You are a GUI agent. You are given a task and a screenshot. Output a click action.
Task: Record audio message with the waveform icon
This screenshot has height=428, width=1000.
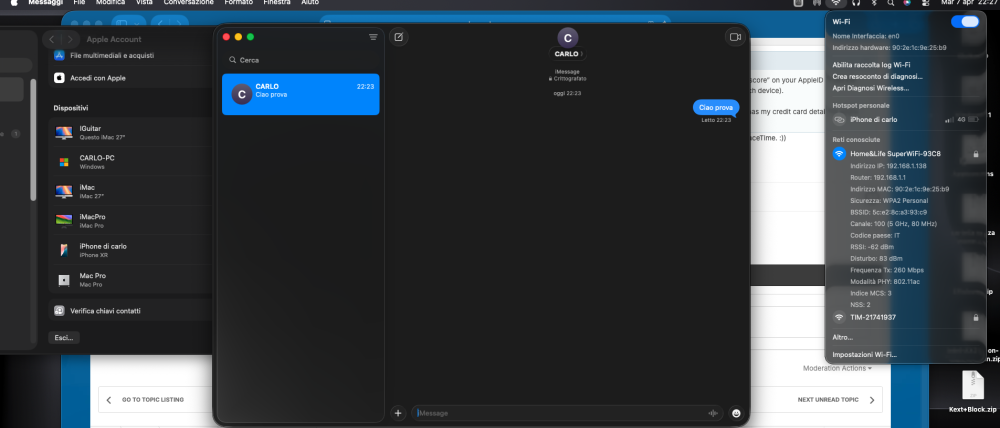713,413
